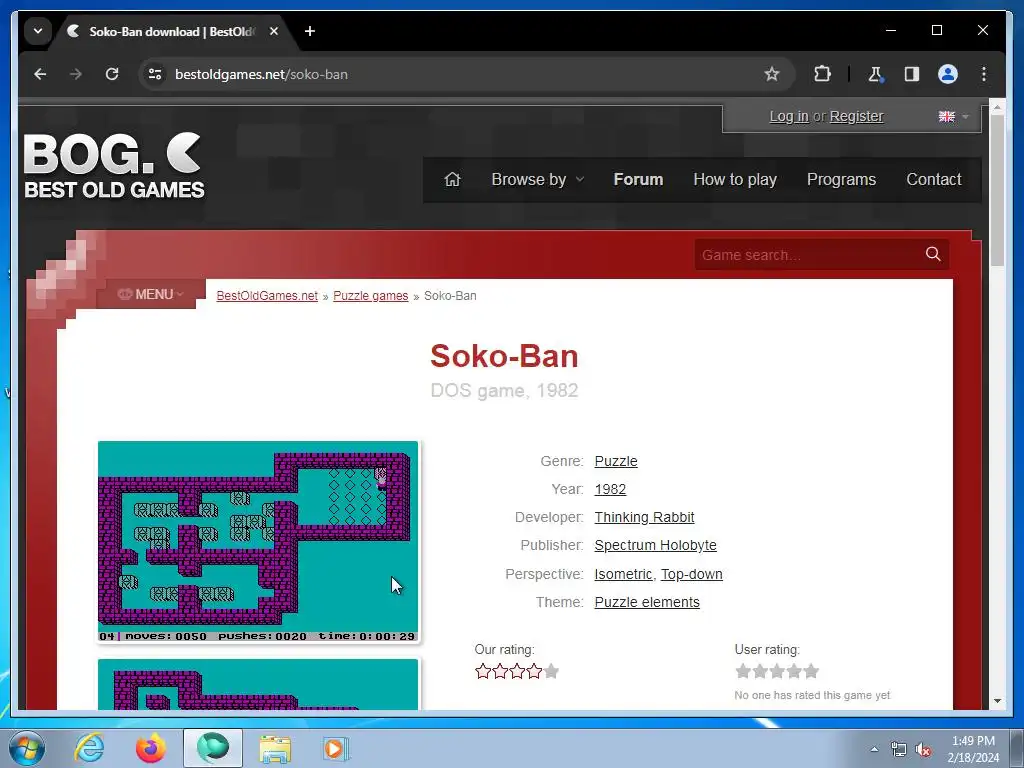Open BestOldGames.net breadcrumb link
Viewport: 1024px width, 768px height.
tap(266, 296)
